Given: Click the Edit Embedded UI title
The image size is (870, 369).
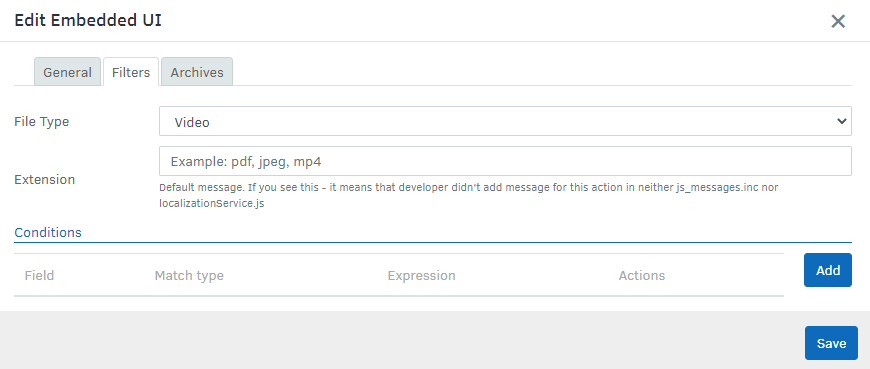Looking at the screenshot, I should click(x=88, y=21).
